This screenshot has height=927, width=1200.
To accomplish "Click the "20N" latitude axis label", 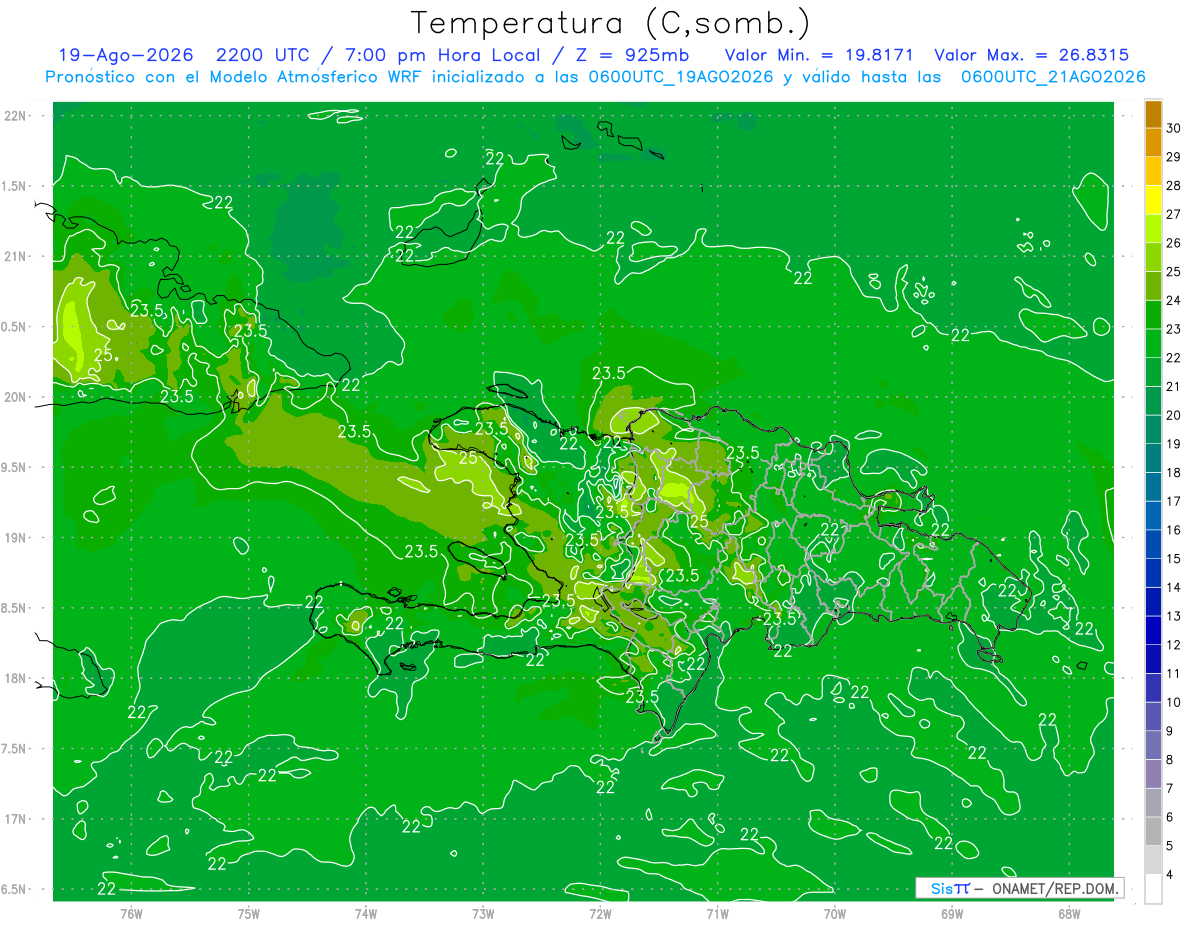I will tap(16, 397).
